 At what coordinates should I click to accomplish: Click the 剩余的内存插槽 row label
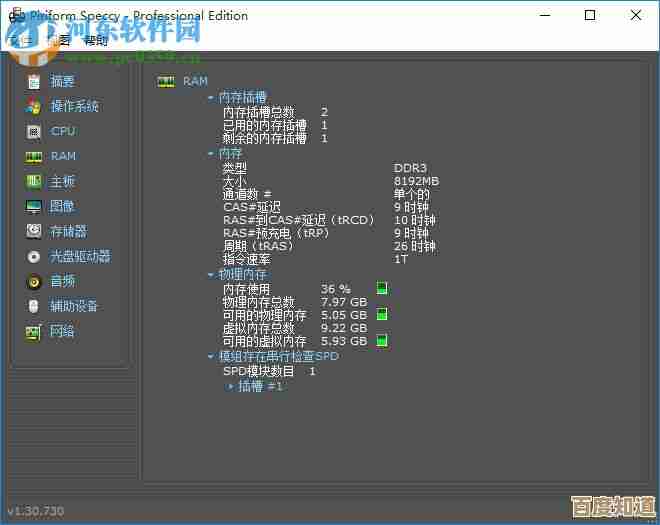tap(265, 139)
